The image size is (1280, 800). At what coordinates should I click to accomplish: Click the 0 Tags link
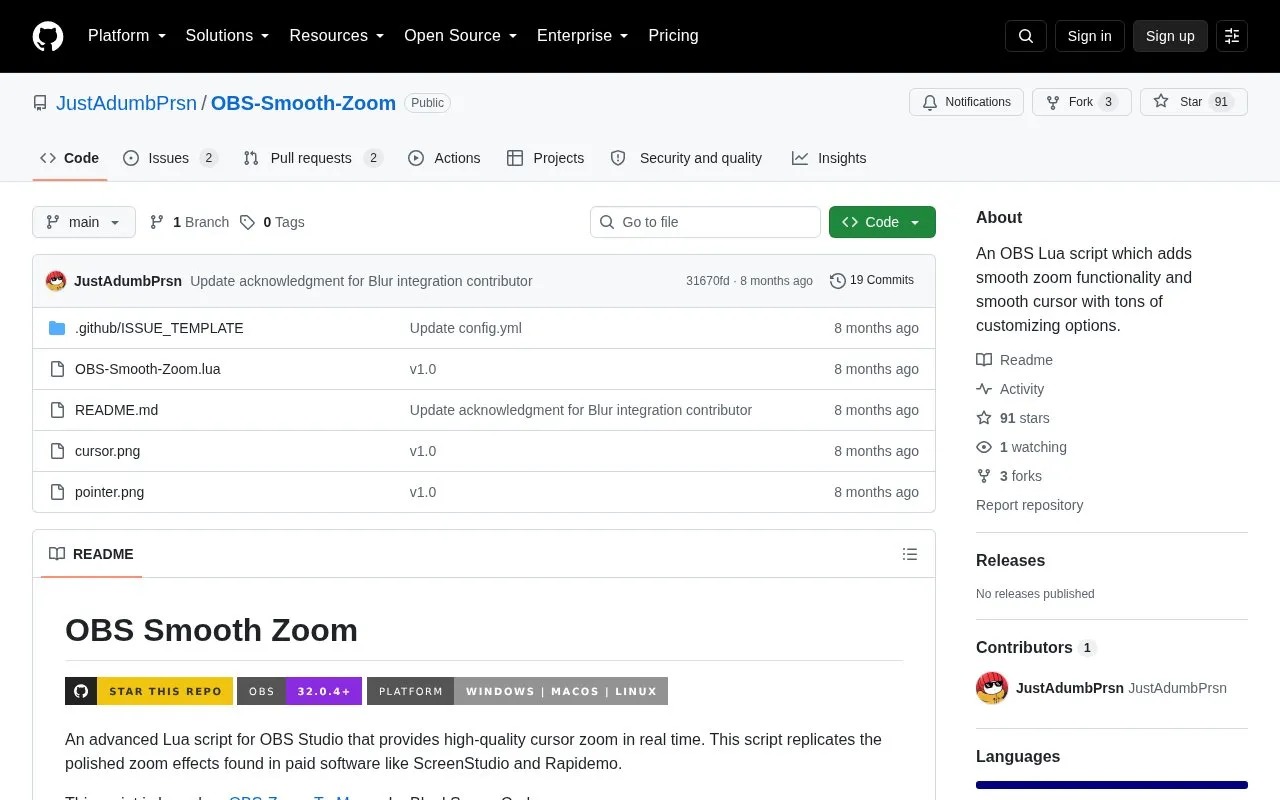click(x=272, y=222)
